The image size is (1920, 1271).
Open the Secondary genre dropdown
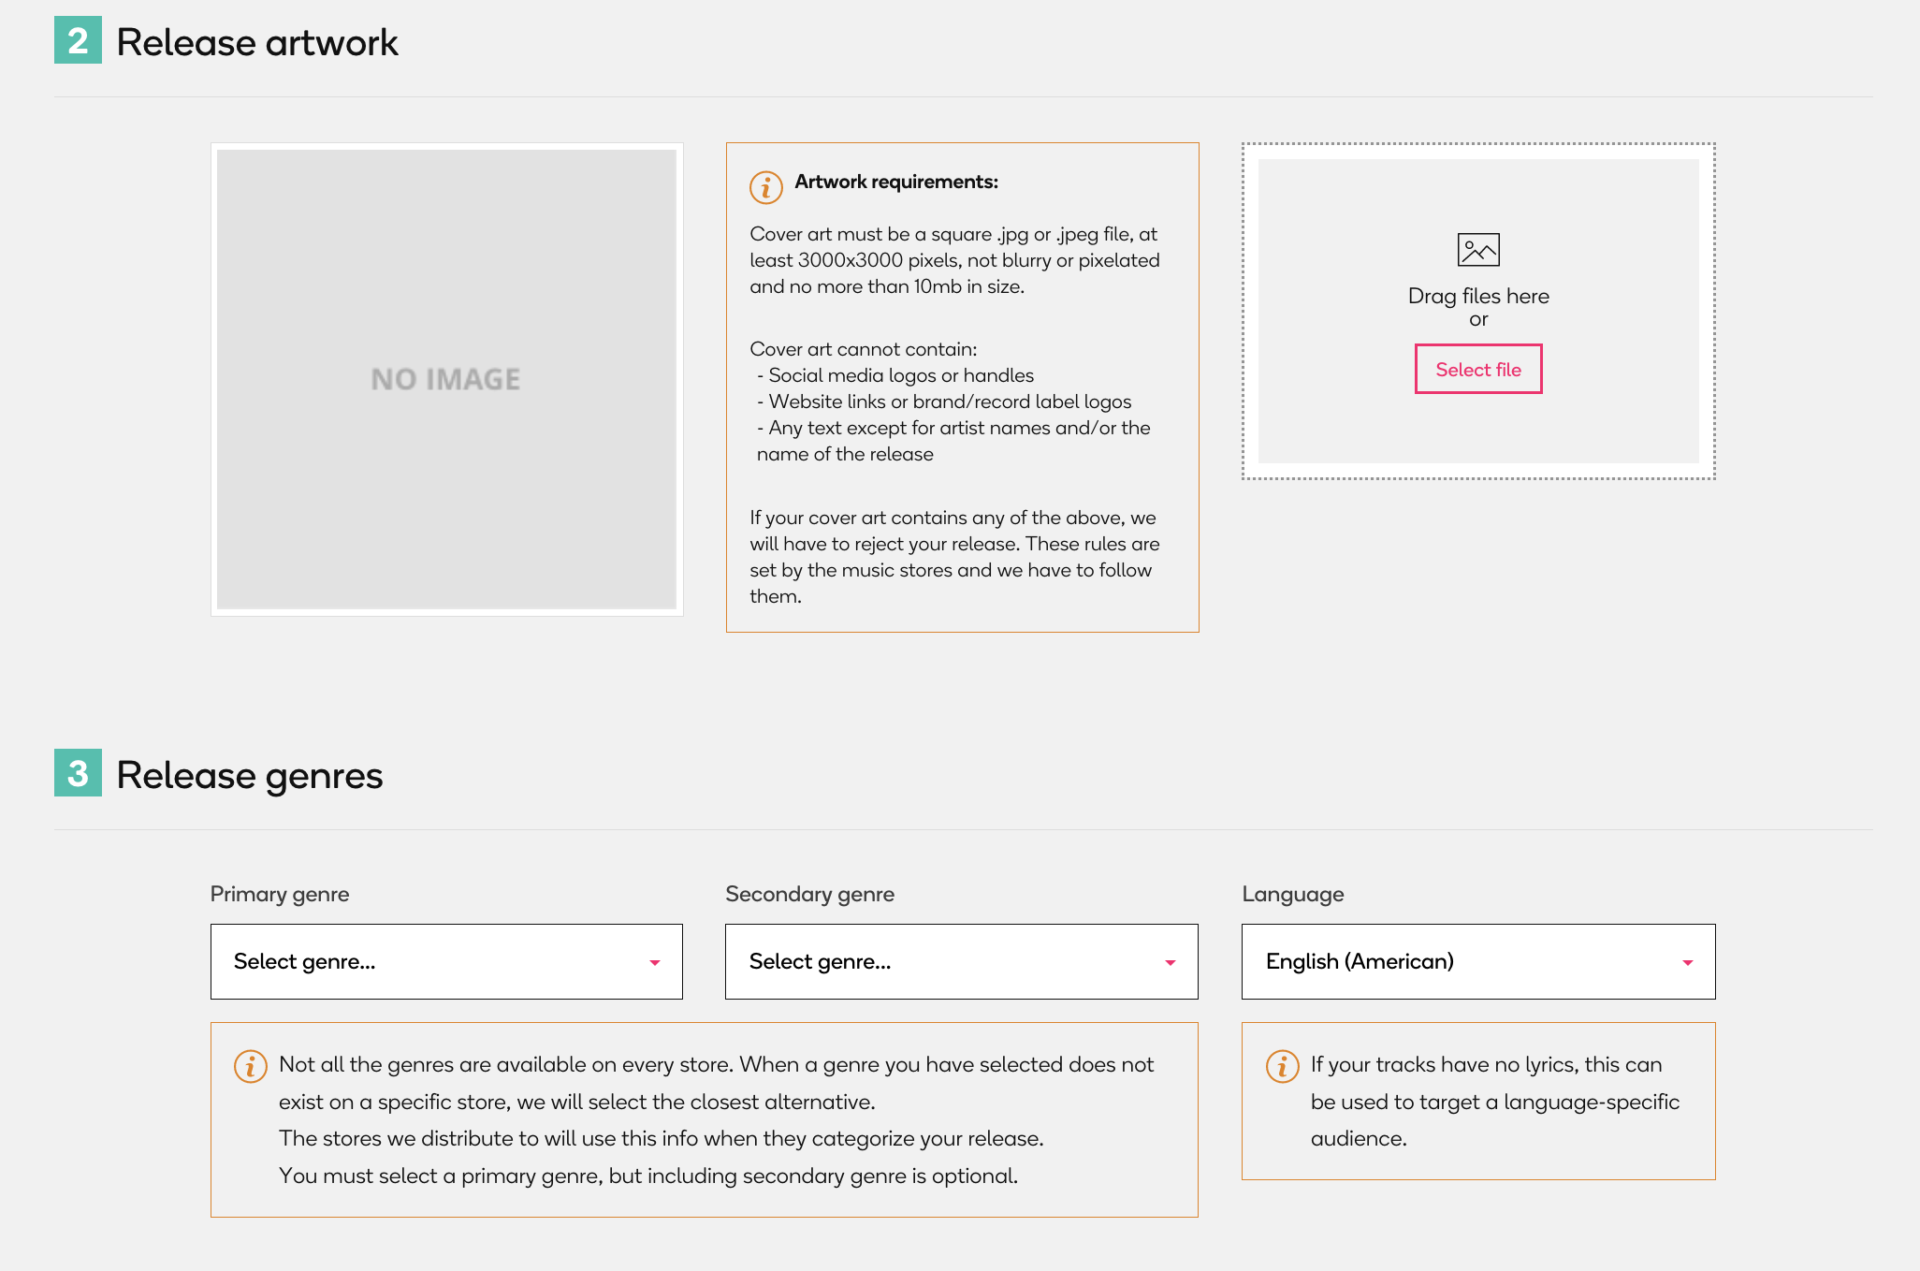coord(961,961)
